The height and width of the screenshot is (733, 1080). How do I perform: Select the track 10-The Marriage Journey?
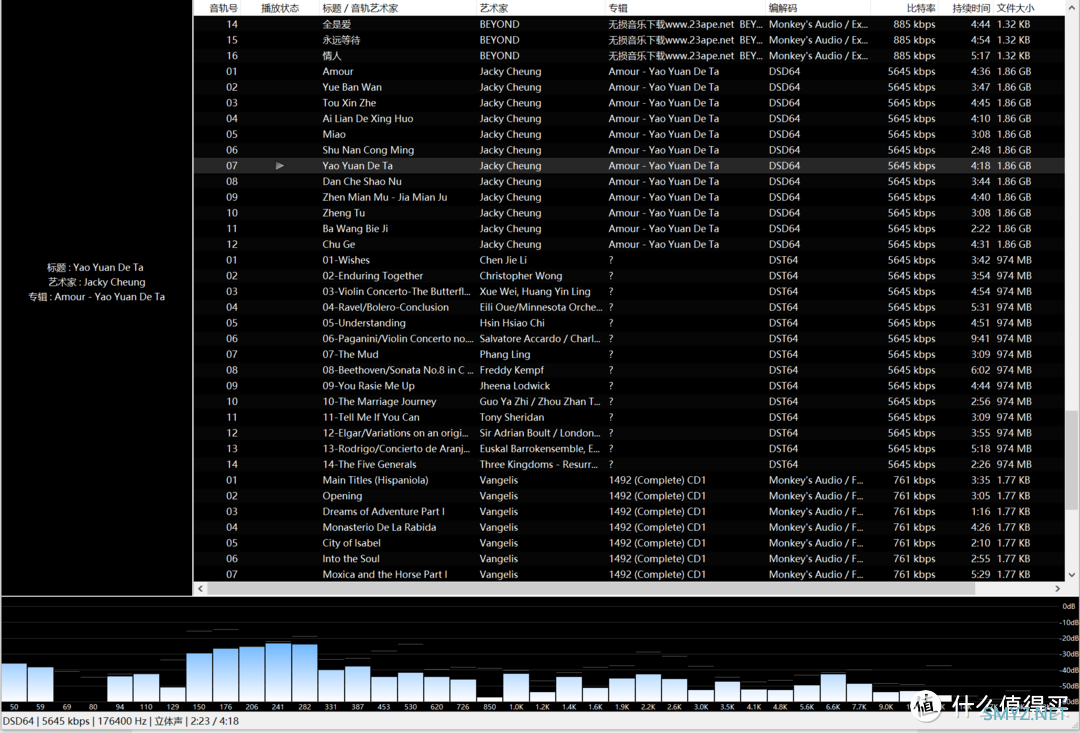(380, 402)
